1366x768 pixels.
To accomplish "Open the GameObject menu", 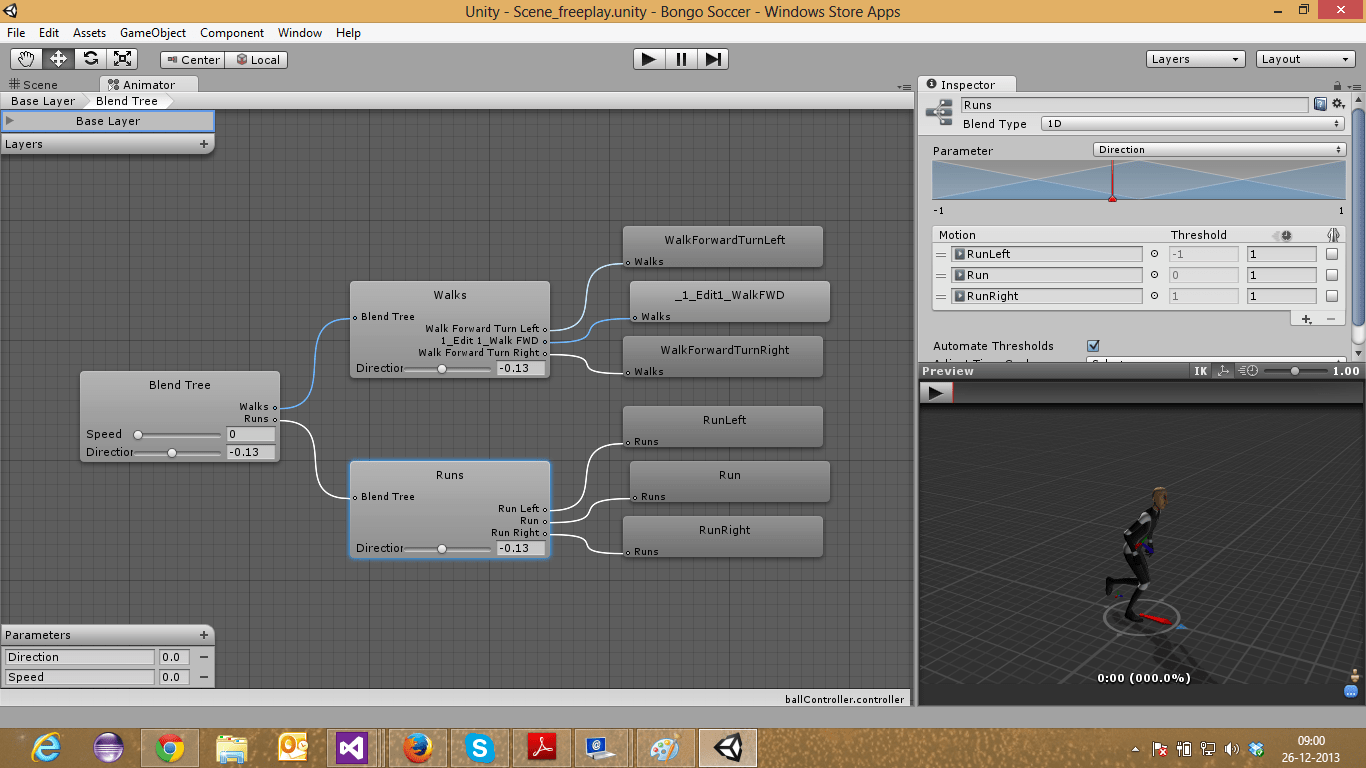I will (153, 33).
